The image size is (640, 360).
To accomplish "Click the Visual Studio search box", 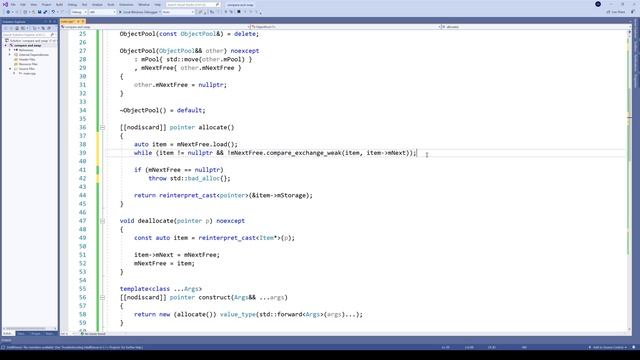I will coord(193,4).
